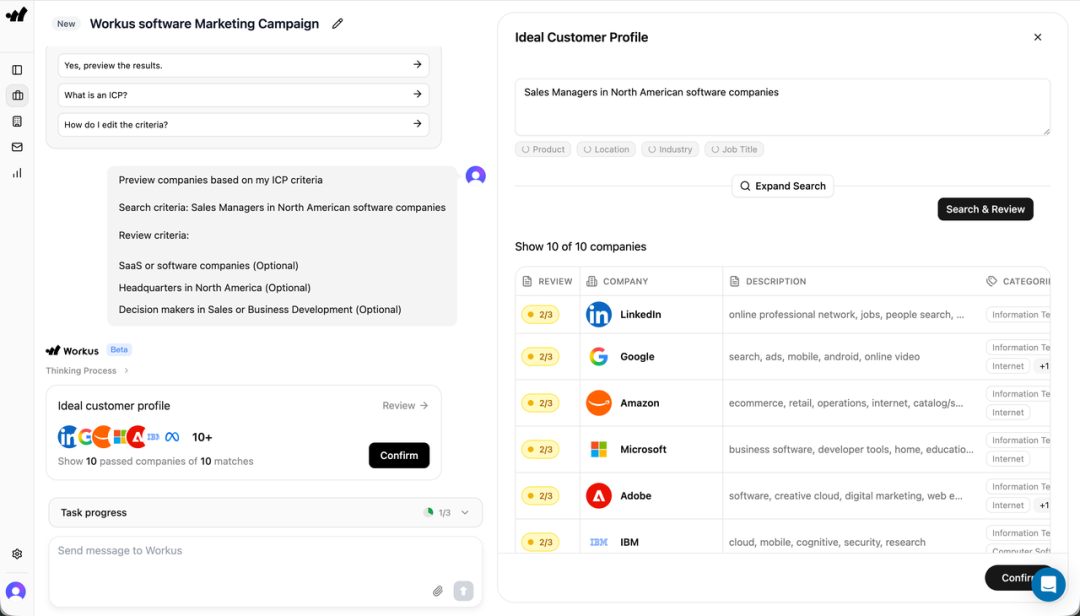
Task: Open the mail envelope icon in sidebar
Action: coord(17,147)
